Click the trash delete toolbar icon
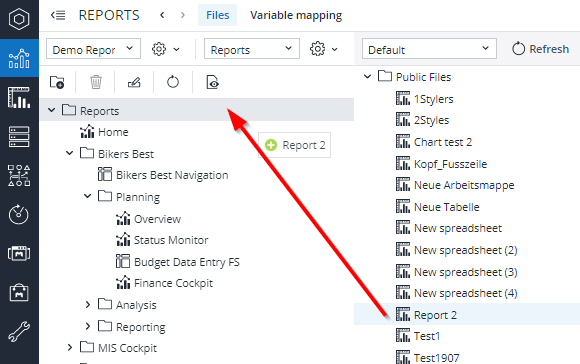 (x=96, y=82)
